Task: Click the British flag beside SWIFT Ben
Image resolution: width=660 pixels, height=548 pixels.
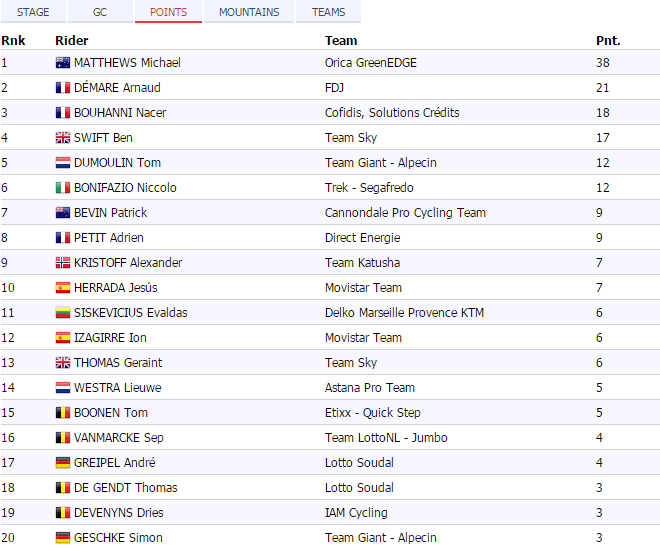Action: click(x=63, y=138)
